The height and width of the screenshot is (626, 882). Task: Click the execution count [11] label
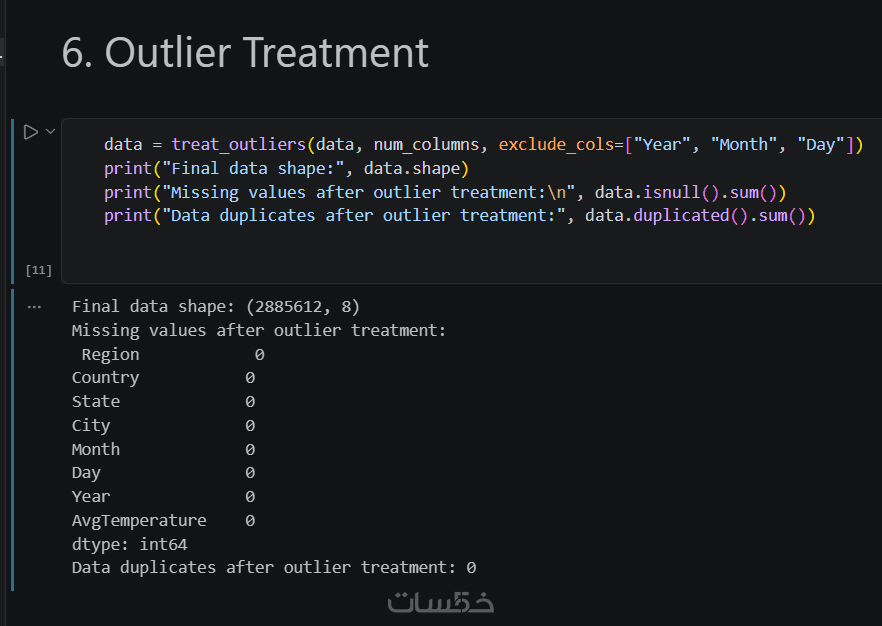pyautogui.click(x=38, y=270)
